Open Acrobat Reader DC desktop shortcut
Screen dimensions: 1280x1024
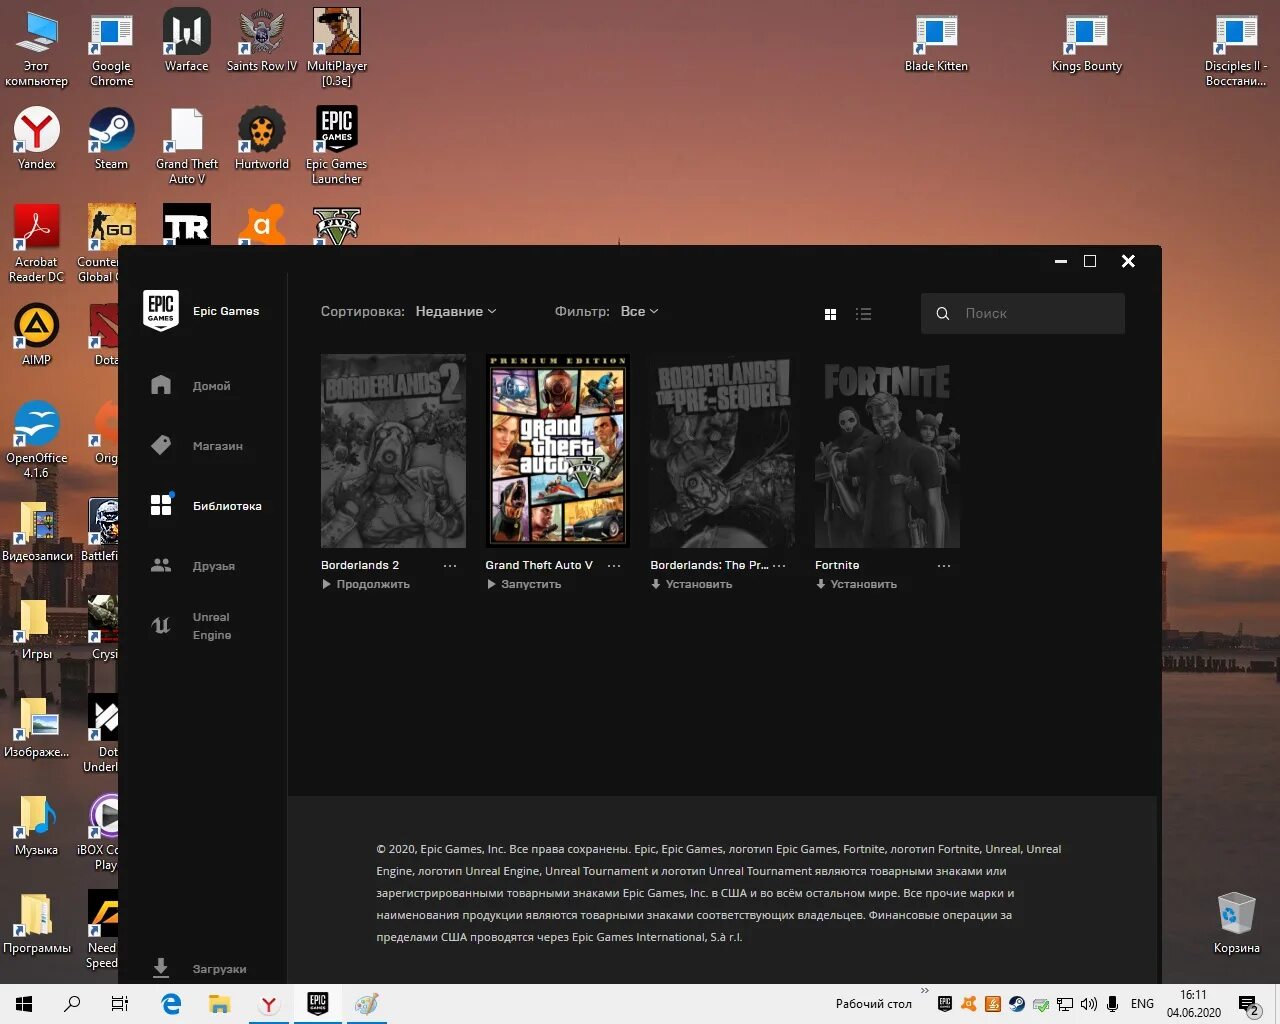37,243
